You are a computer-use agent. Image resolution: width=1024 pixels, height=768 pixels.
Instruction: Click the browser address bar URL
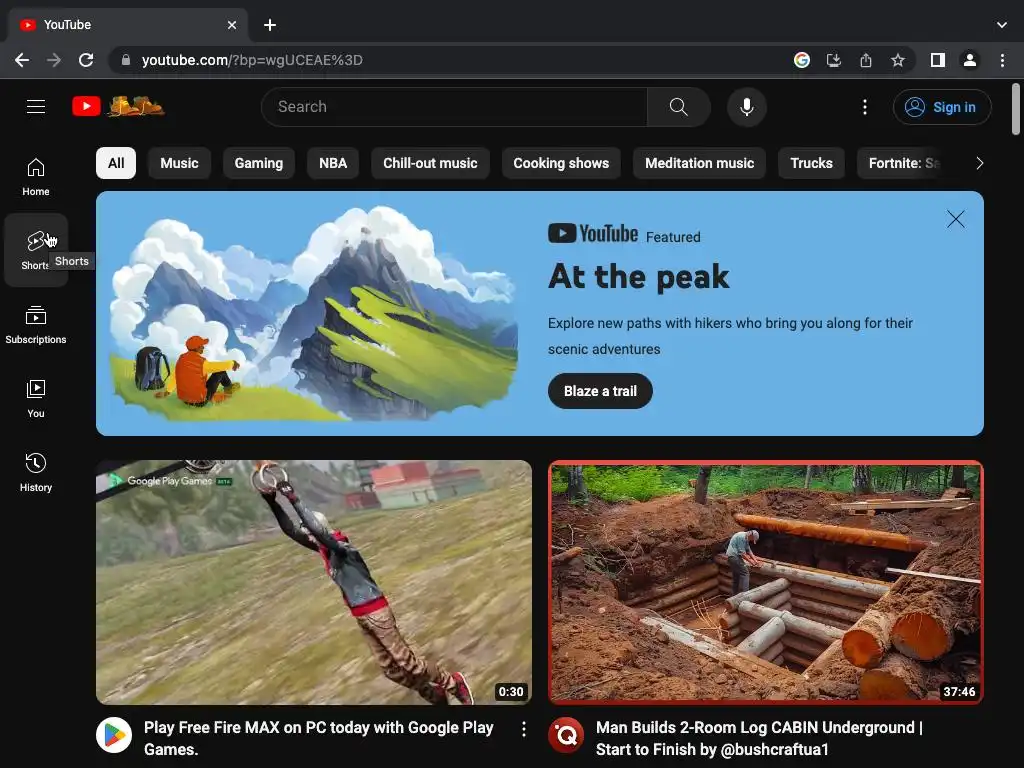tap(252, 60)
